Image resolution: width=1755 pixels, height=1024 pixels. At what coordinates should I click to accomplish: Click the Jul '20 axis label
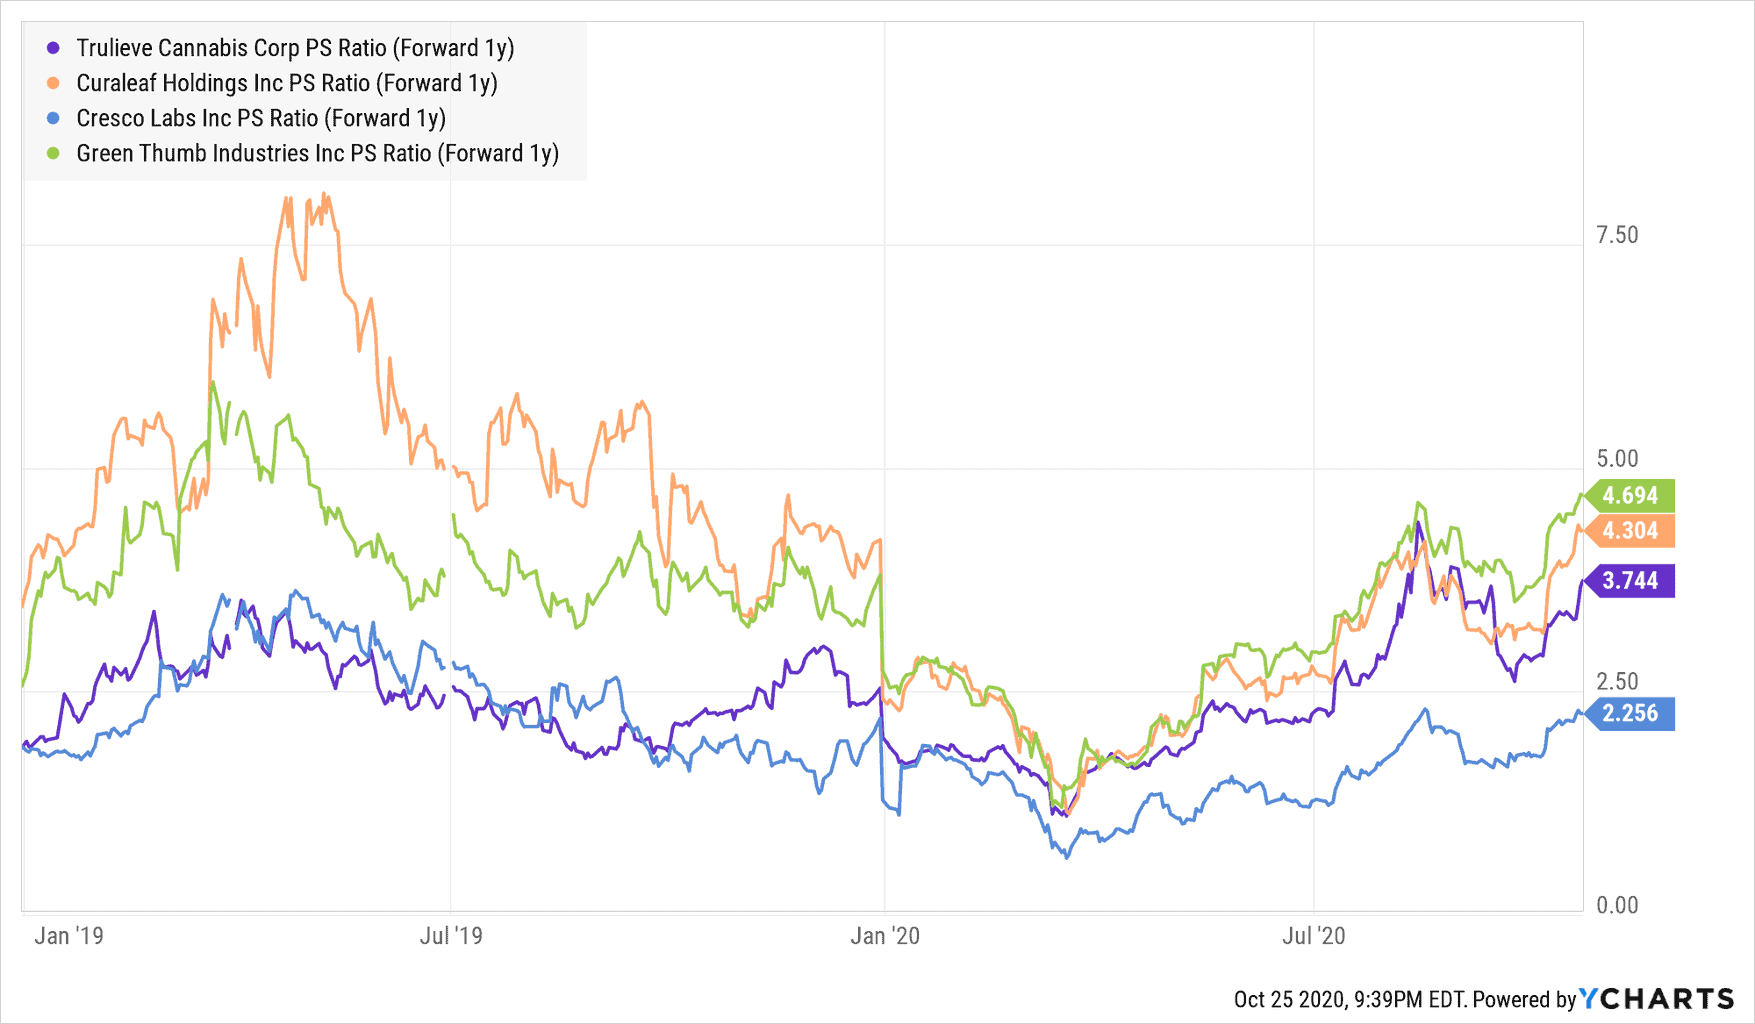coord(1314,936)
